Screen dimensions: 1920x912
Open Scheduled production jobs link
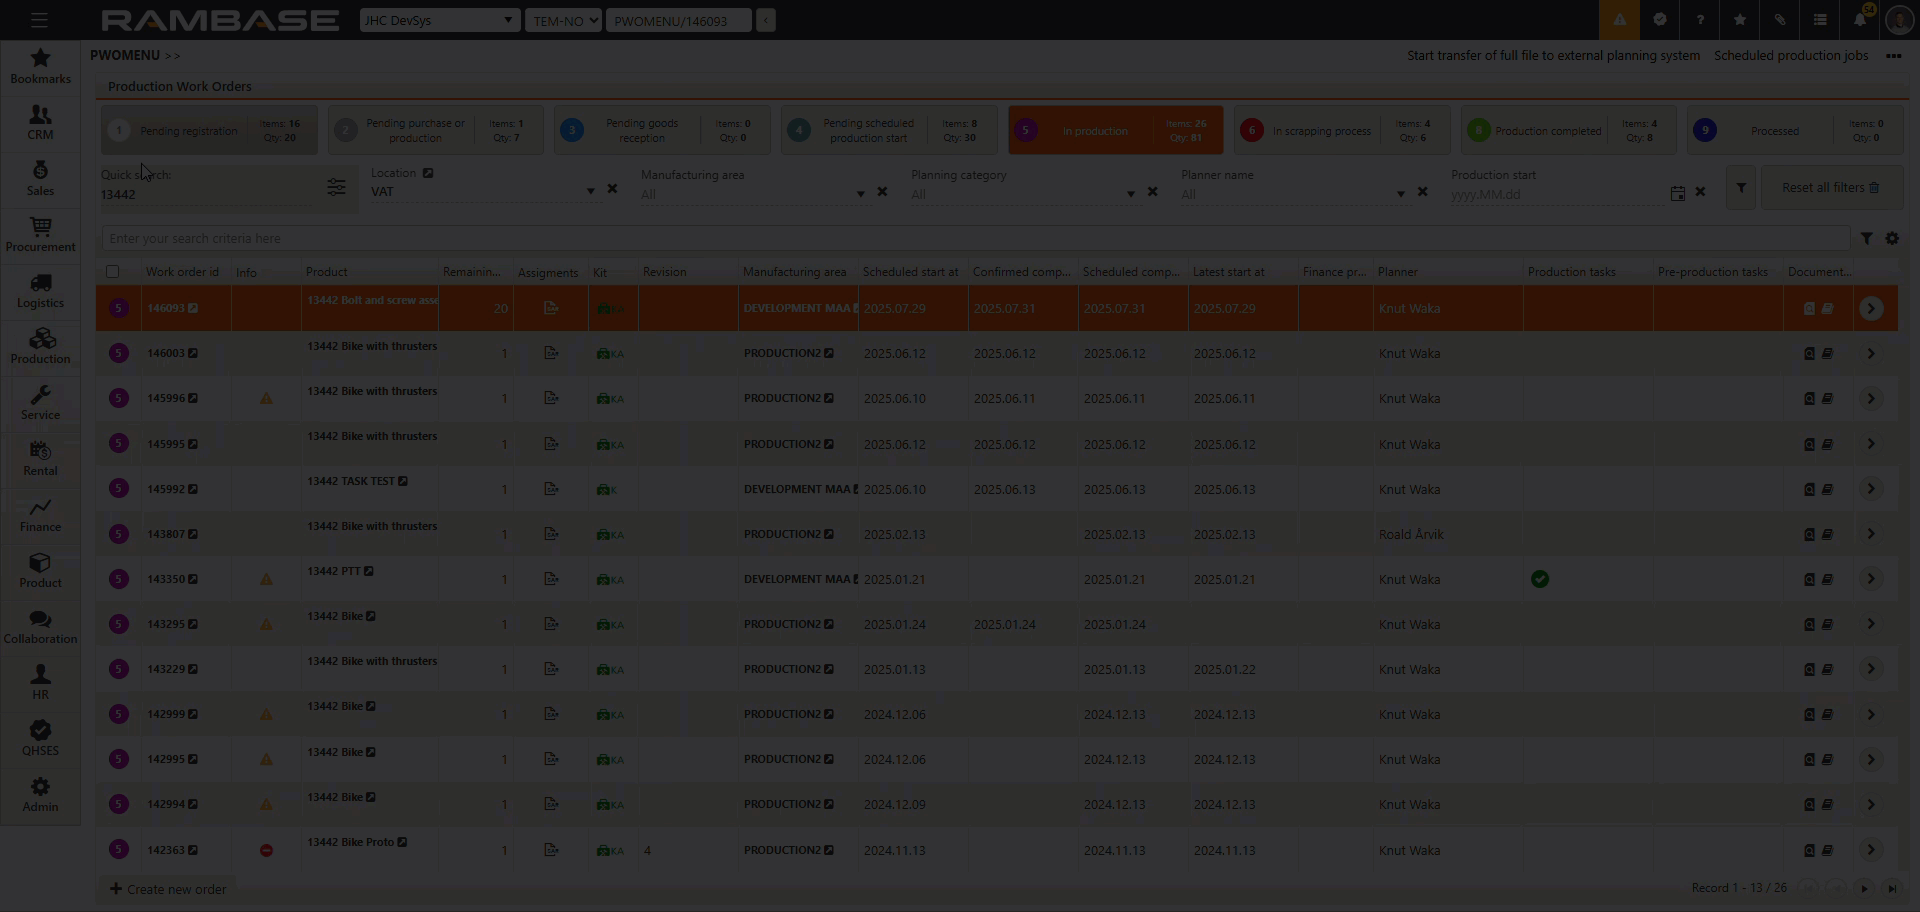tap(1790, 56)
